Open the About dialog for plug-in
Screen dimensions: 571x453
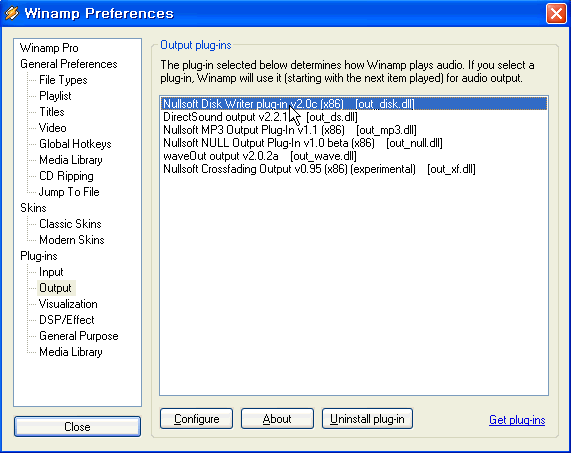pyautogui.click(x=277, y=419)
